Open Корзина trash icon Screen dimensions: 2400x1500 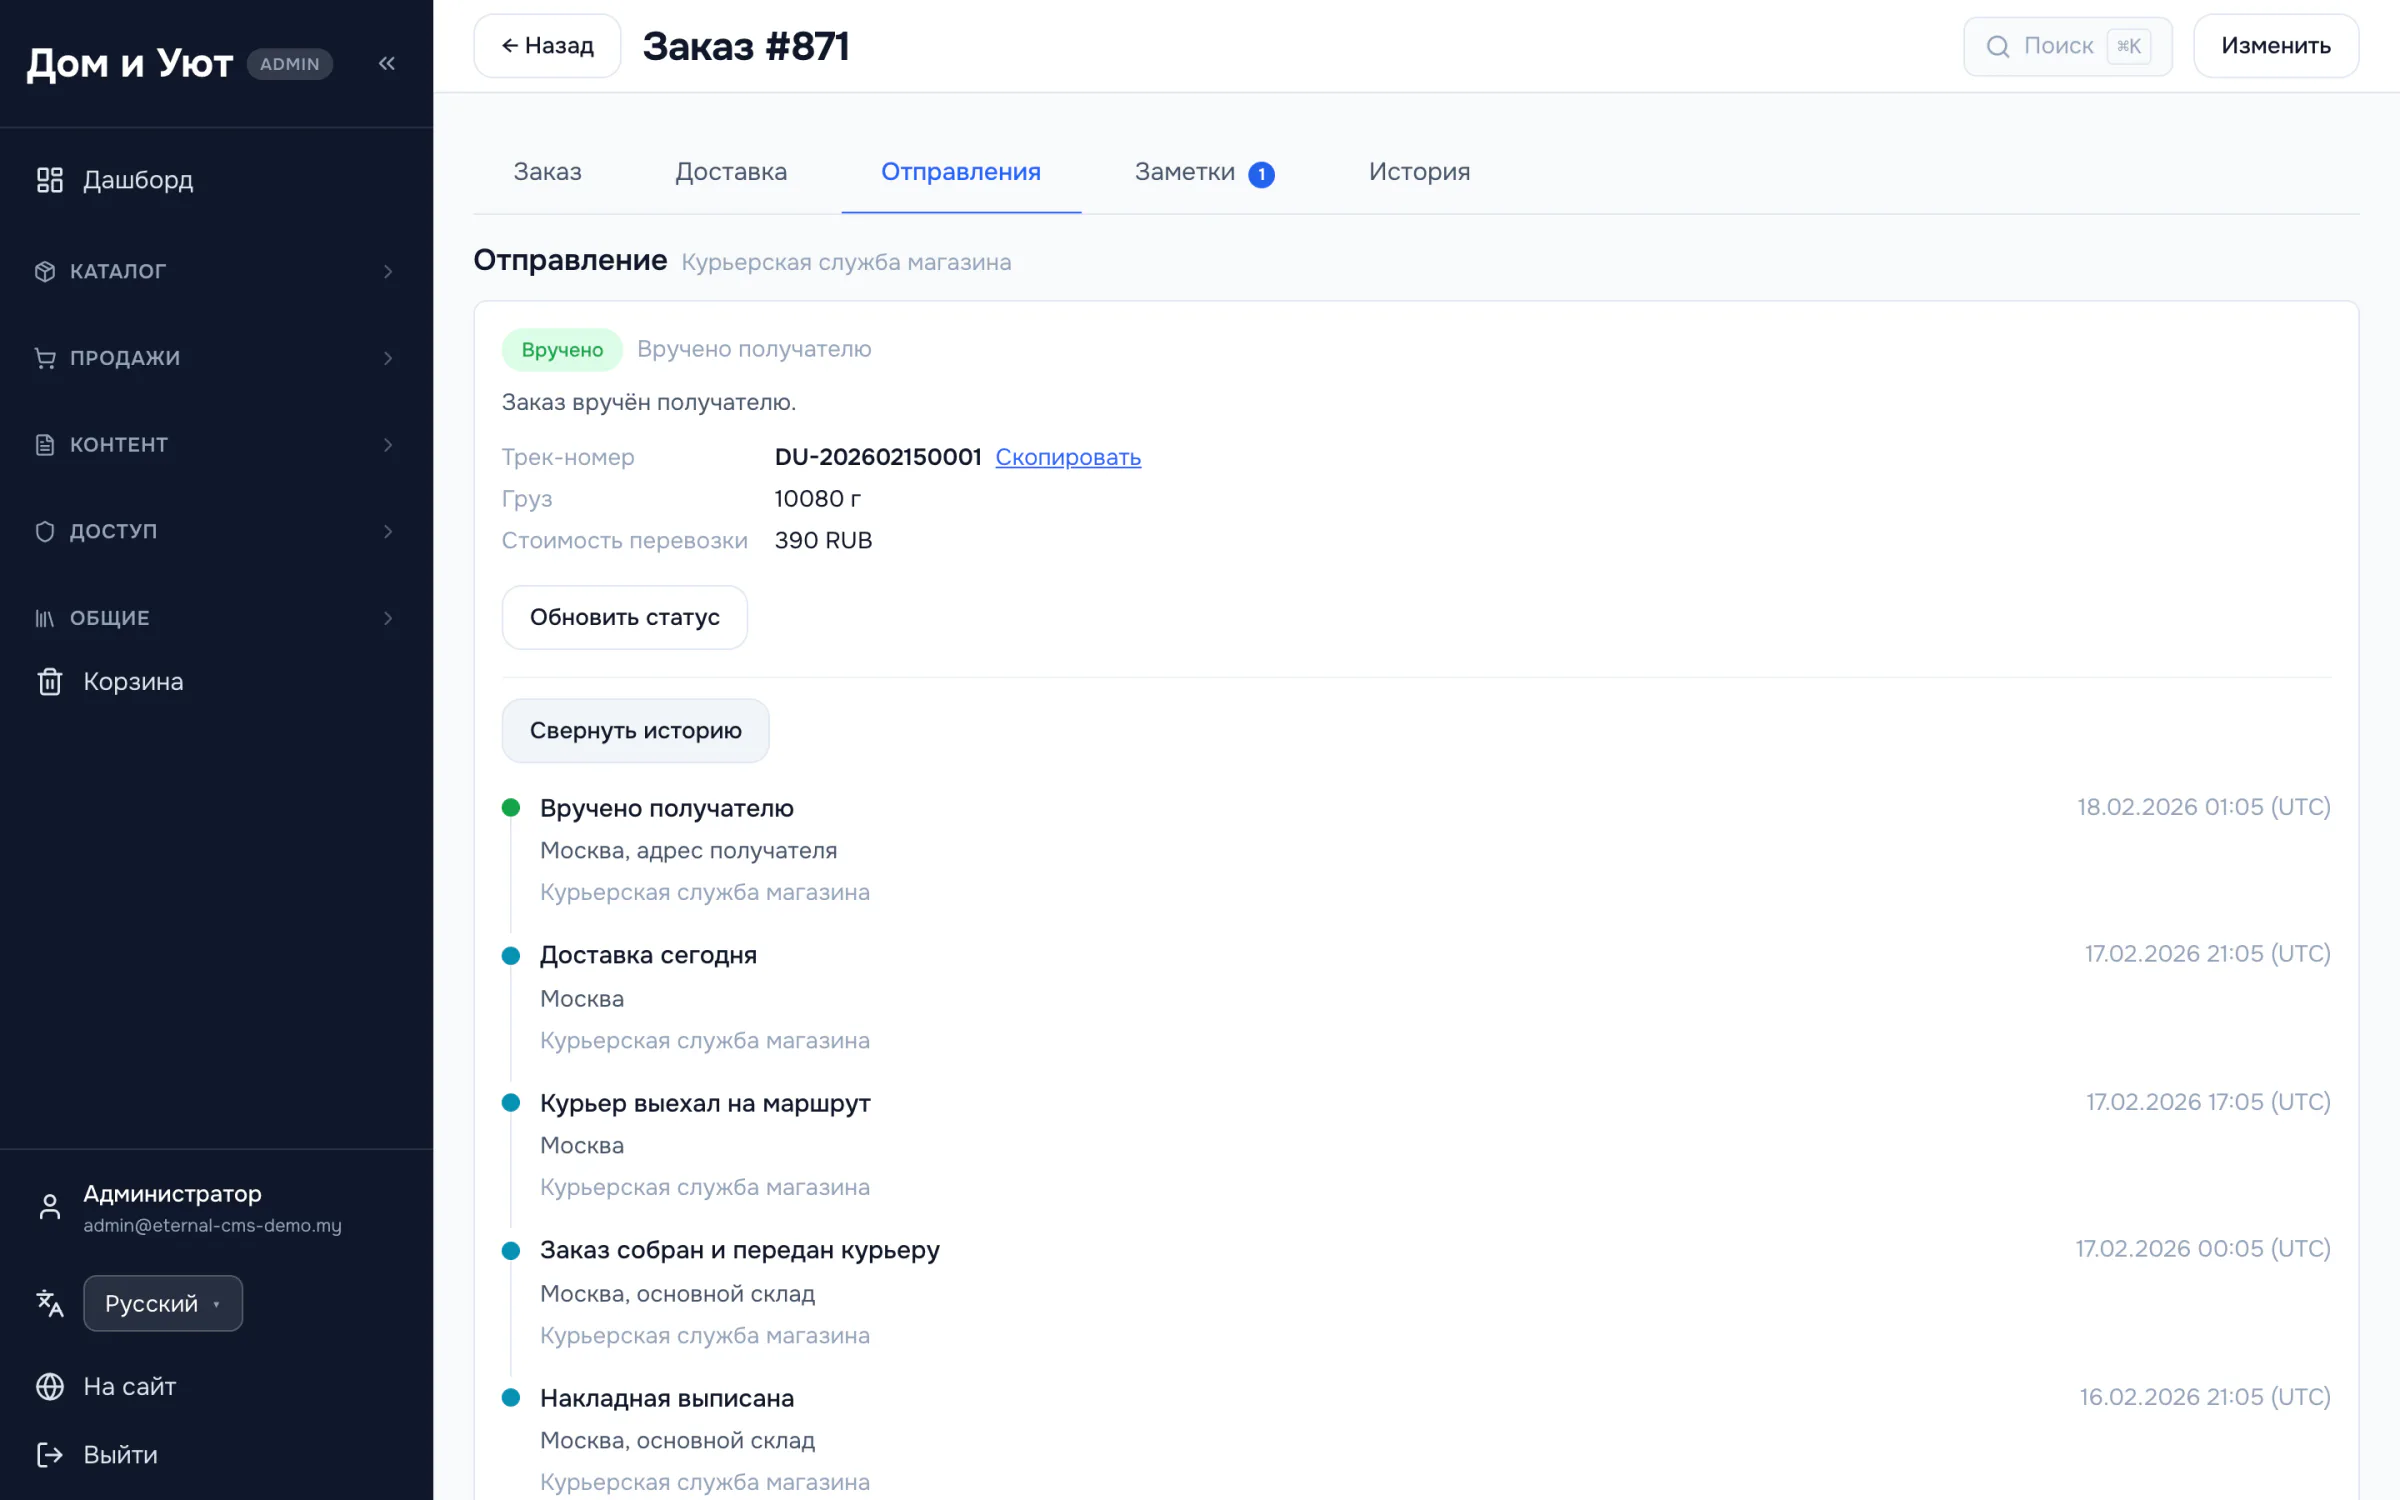coord(49,682)
